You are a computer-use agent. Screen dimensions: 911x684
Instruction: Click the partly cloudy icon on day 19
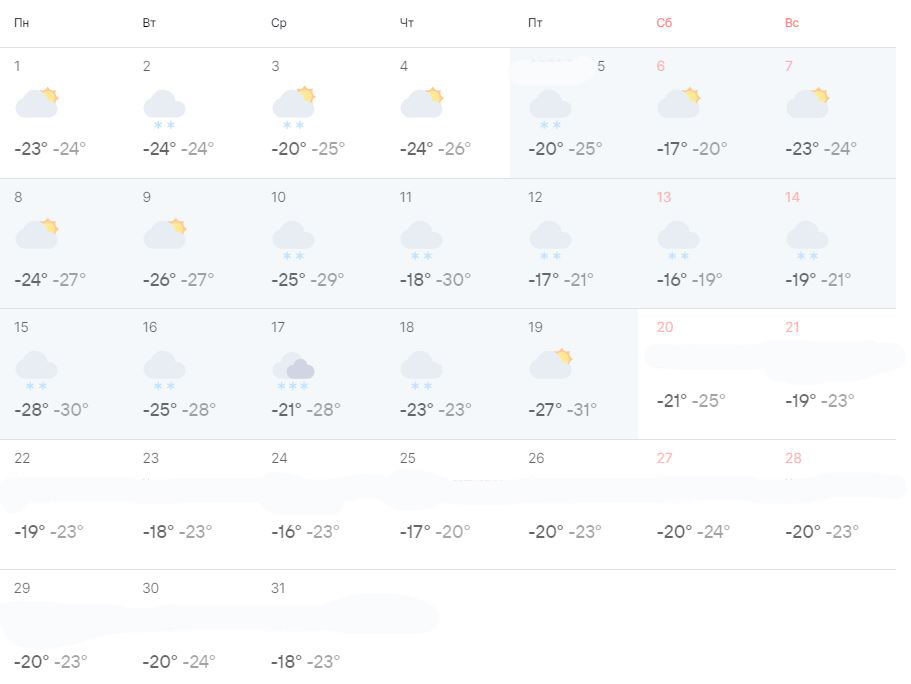pyautogui.click(x=550, y=364)
